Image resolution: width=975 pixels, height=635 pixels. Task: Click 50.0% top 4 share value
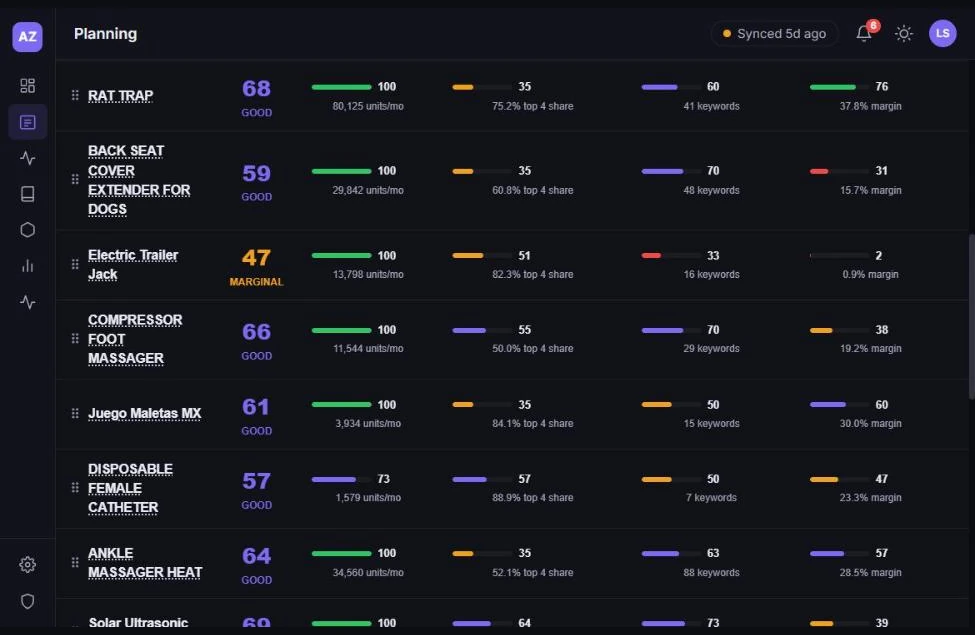click(x=532, y=348)
